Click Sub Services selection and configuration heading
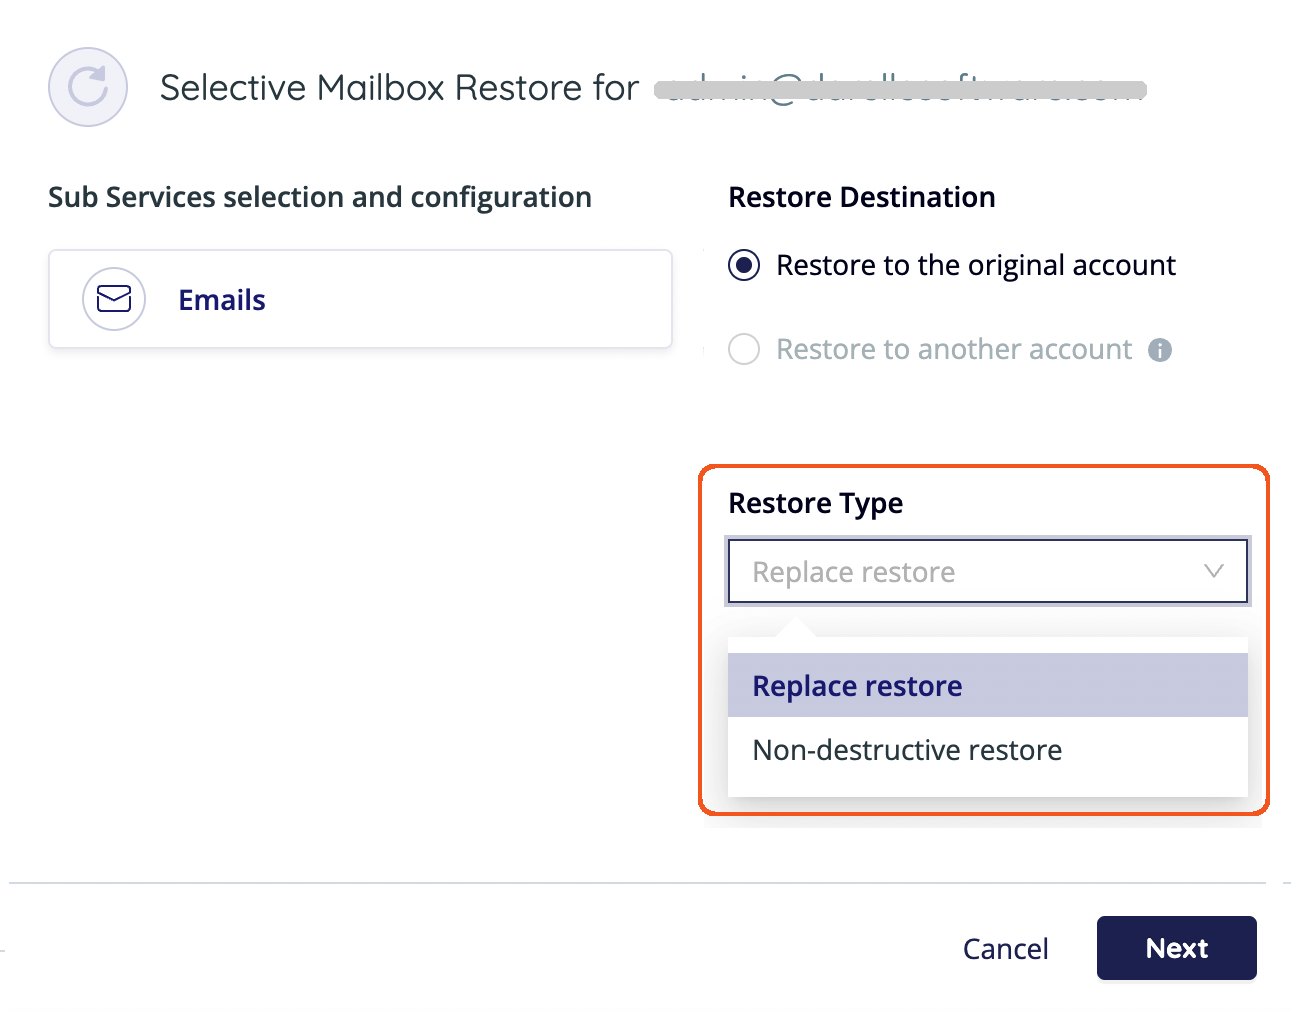This screenshot has height=1012, width=1291. [320, 197]
